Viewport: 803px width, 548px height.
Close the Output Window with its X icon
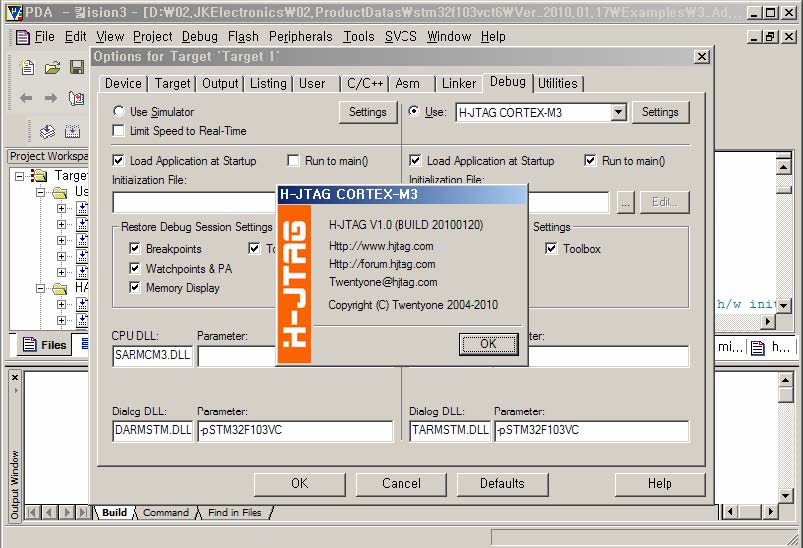tap(15, 377)
